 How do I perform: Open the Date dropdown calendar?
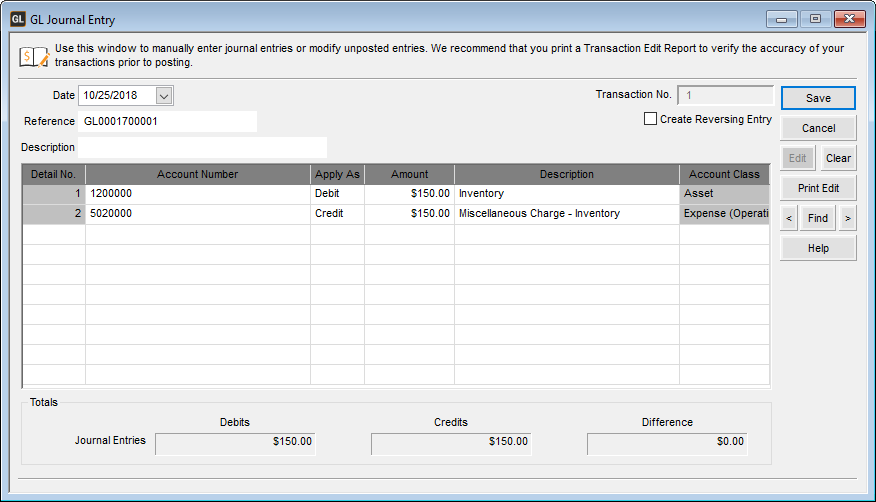point(164,96)
